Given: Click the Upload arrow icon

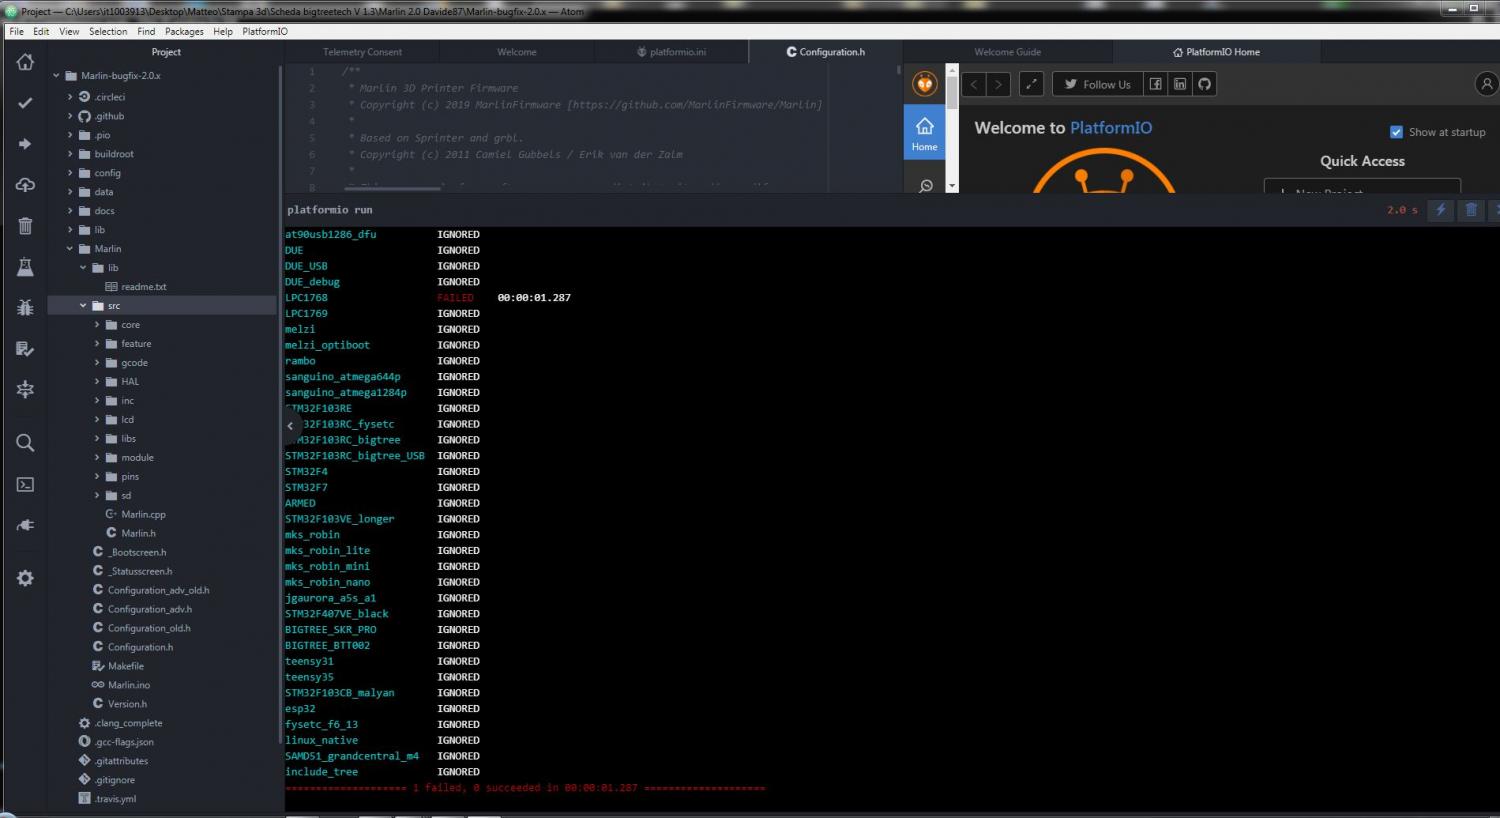Looking at the screenshot, I should [x=25, y=144].
